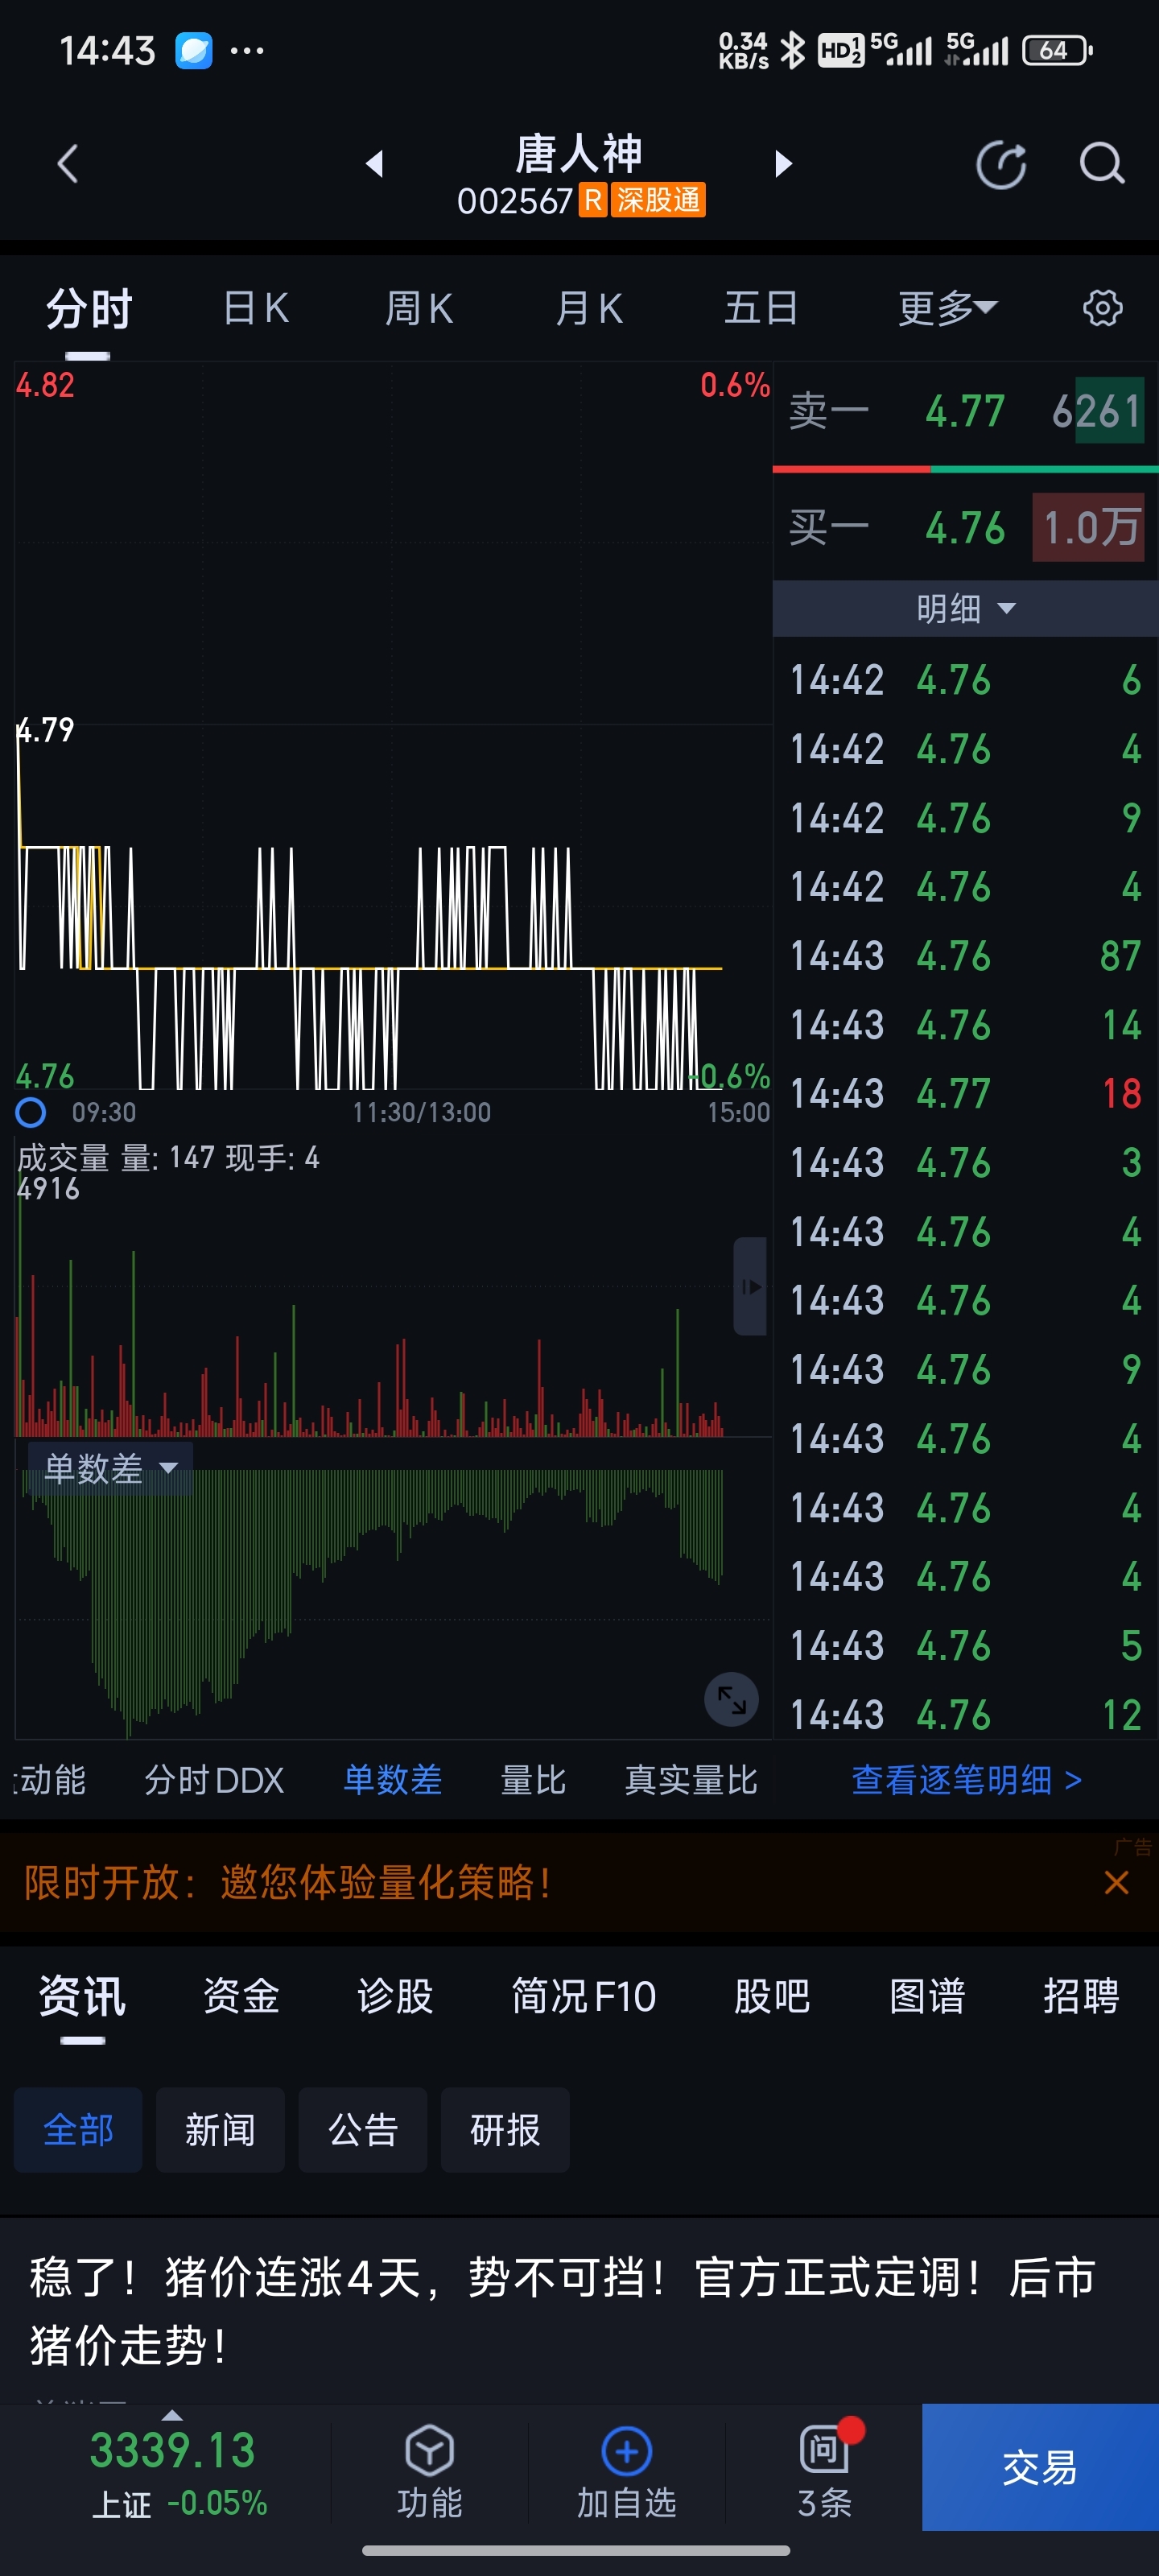Open the 招聘 section tab
Image resolution: width=1159 pixels, height=2576 pixels.
(x=1081, y=1996)
